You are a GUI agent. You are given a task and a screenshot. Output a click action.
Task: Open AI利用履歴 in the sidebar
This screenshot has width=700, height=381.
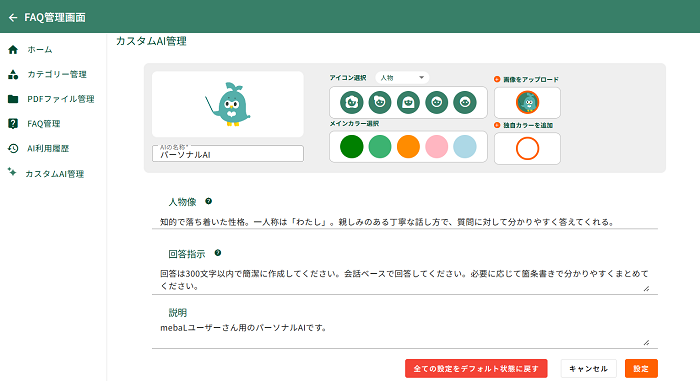(x=48, y=148)
